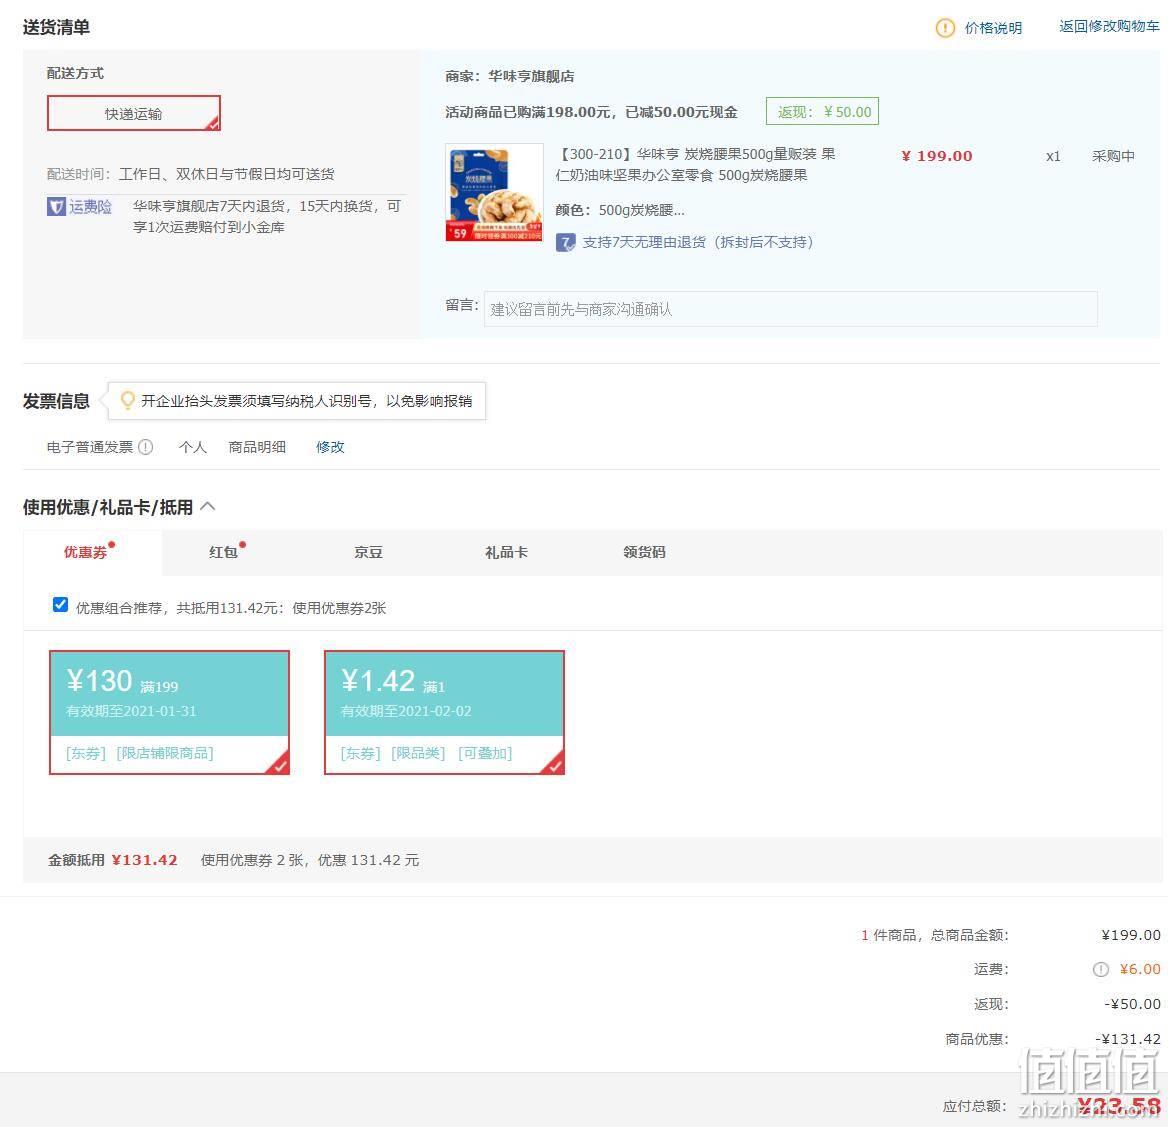
Task: Click the 金额抵用 ¥131.42 amount
Action: [x=145, y=860]
